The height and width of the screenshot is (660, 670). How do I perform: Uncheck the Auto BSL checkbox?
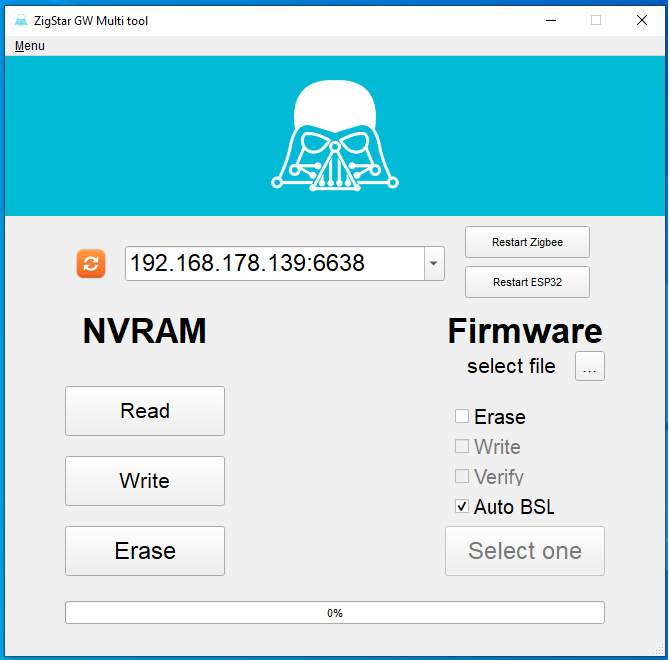462,507
